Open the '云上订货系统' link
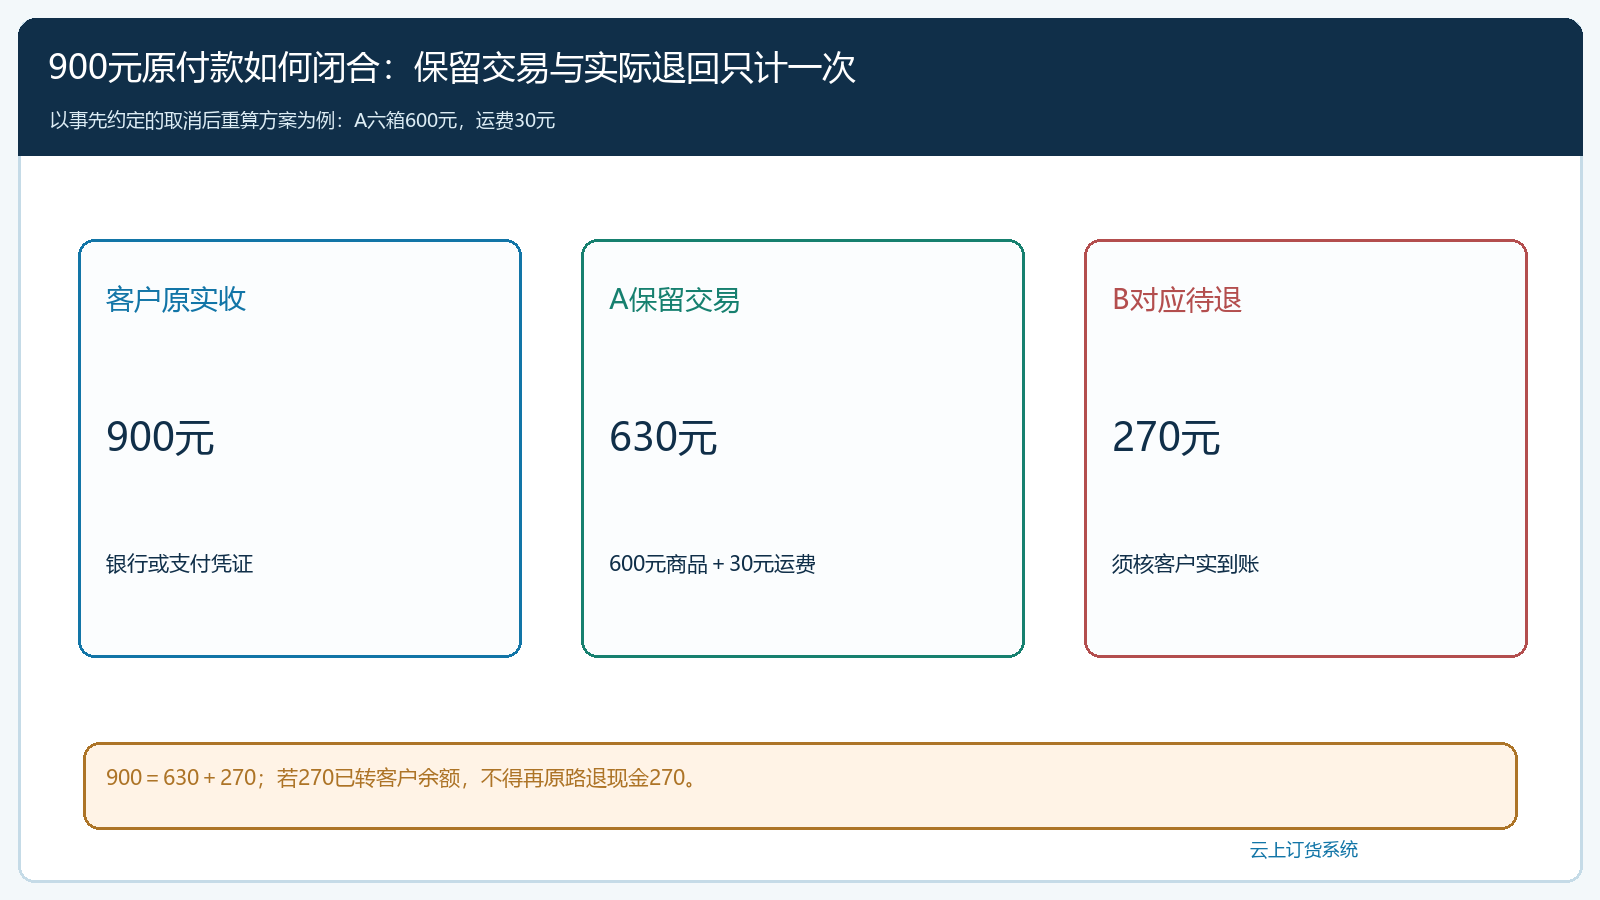This screenshot has width=1600, height=900. pyautogui.click(x=1304, y=850)
